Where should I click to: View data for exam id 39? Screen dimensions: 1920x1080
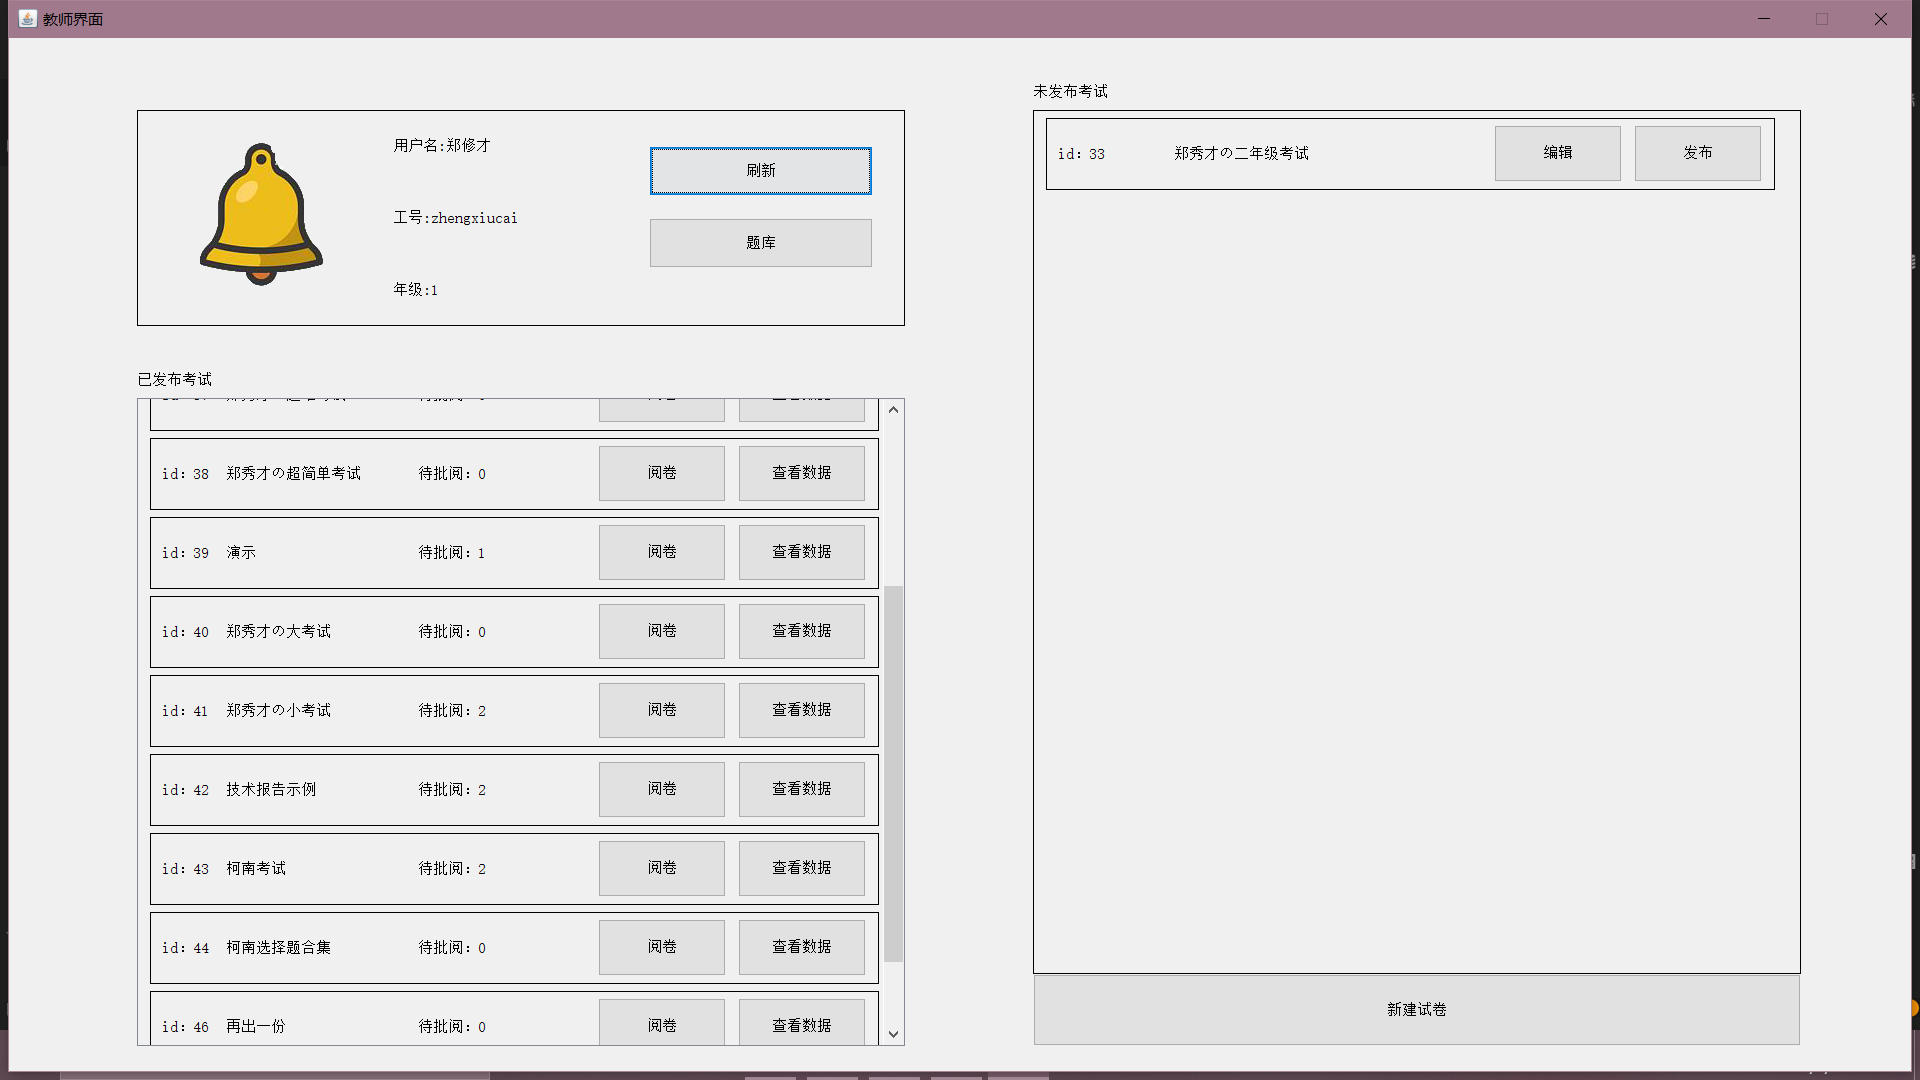pyautogui.click(x=801, y=552)
